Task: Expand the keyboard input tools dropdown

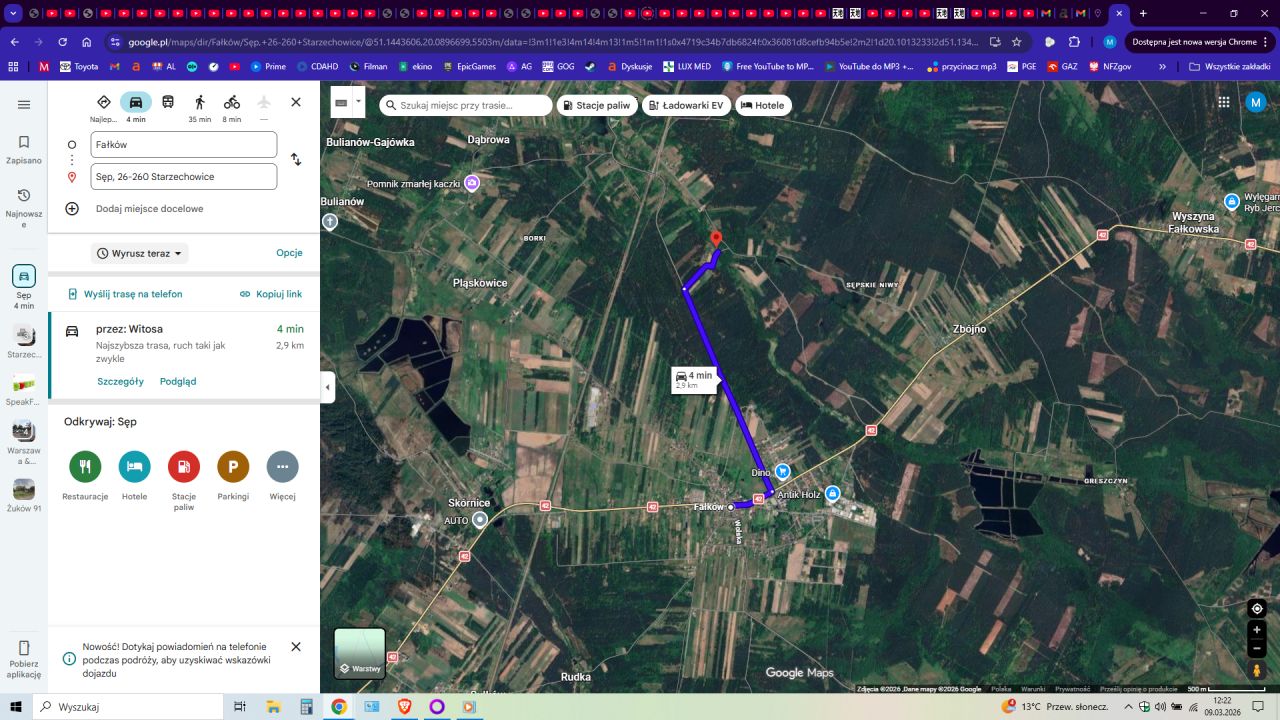Action: coord(358,102)
